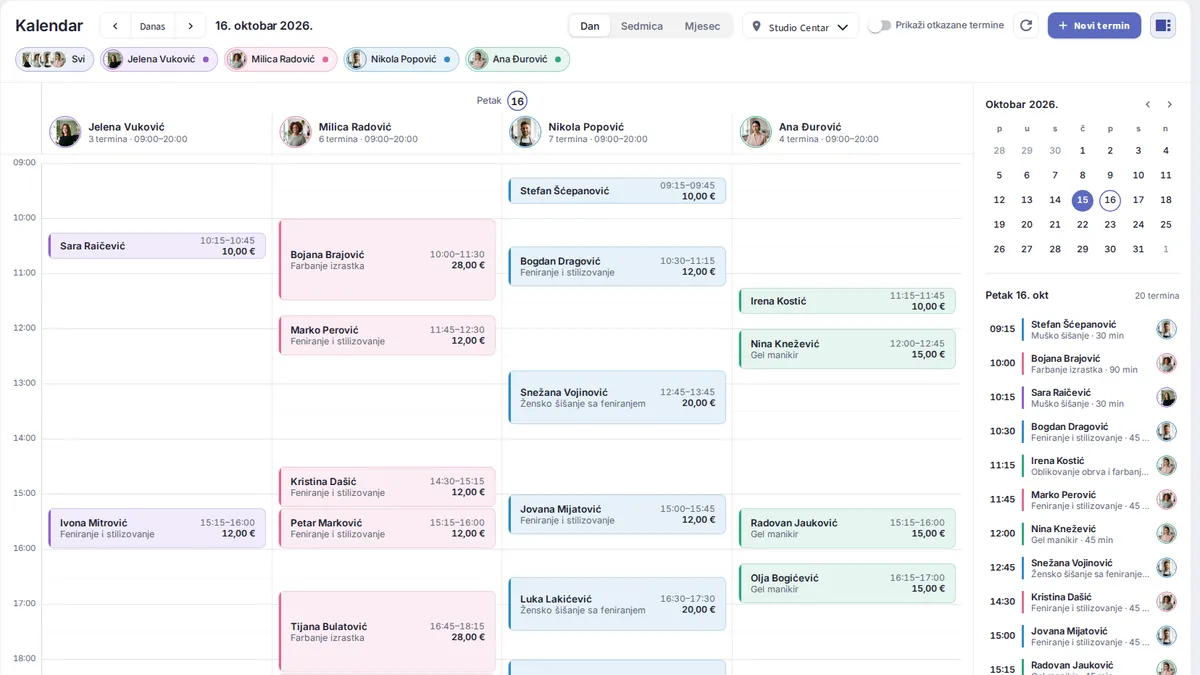
Task: Toggle Jelena Vuković staff filter chip
Action: pyautogui.click(x=159, y=60)
